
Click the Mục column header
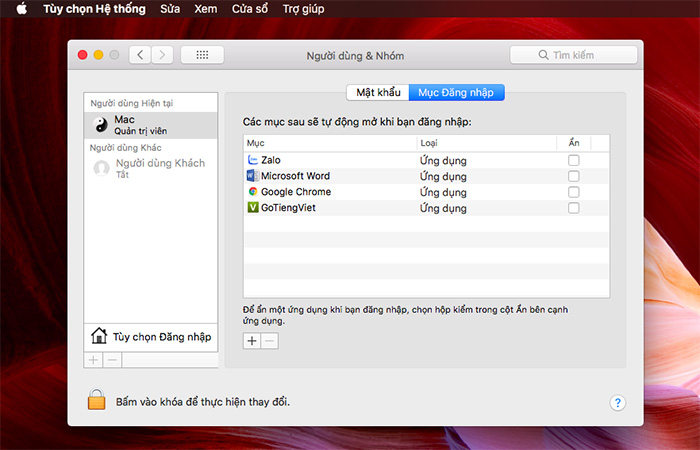pyautogui.click(x=330, y=143)
